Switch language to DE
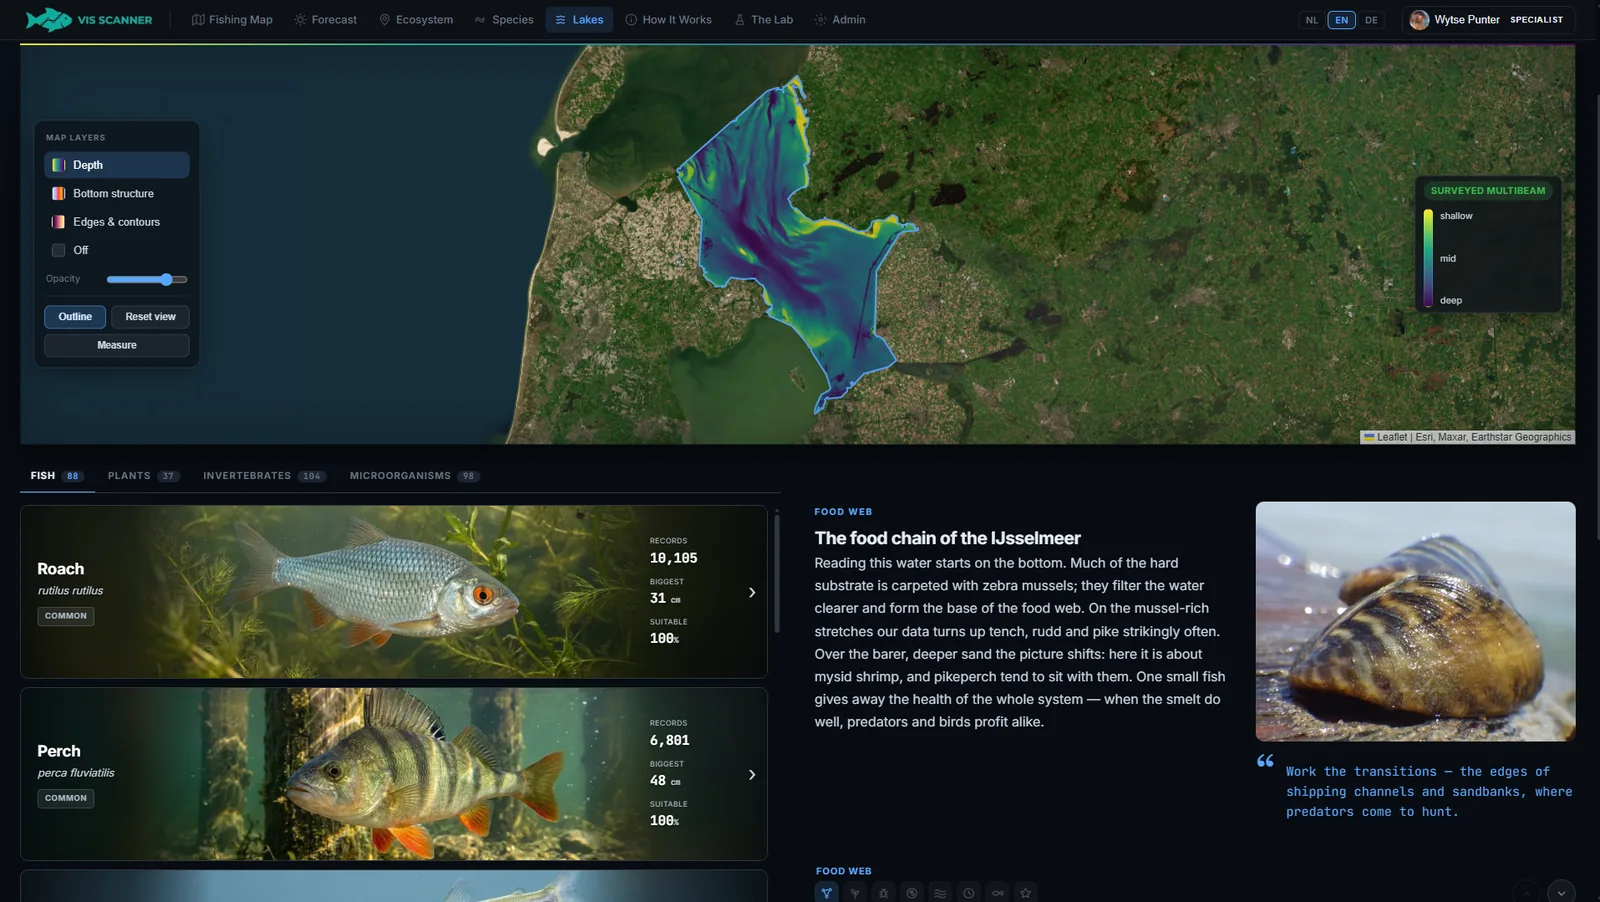The width and height of the screenshot is (1600, 902). (1371, 20)
